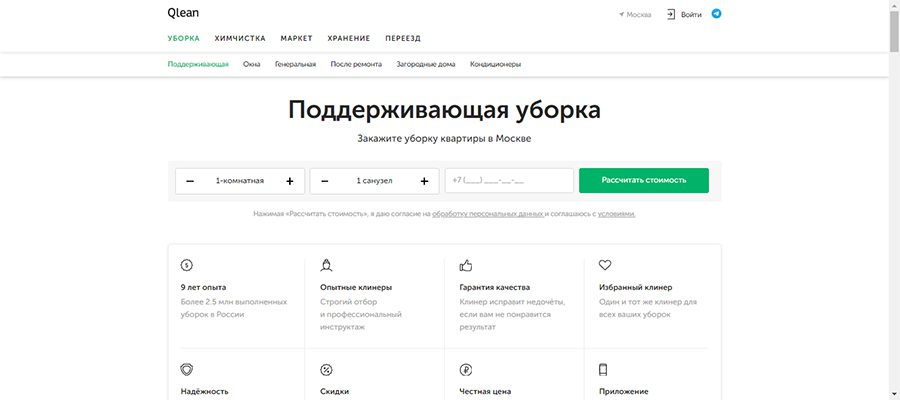Screen dimensions: 900x400
Task: Reduce bathrooms with the minus button
Action: coord(324,181)
